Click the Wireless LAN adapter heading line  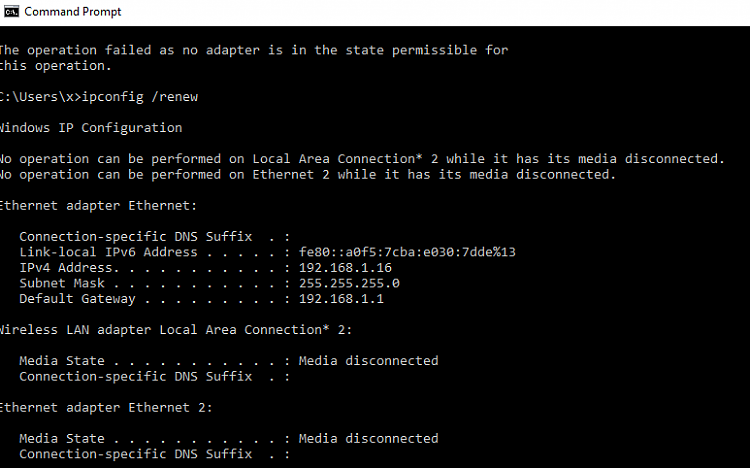pos(176,330)
